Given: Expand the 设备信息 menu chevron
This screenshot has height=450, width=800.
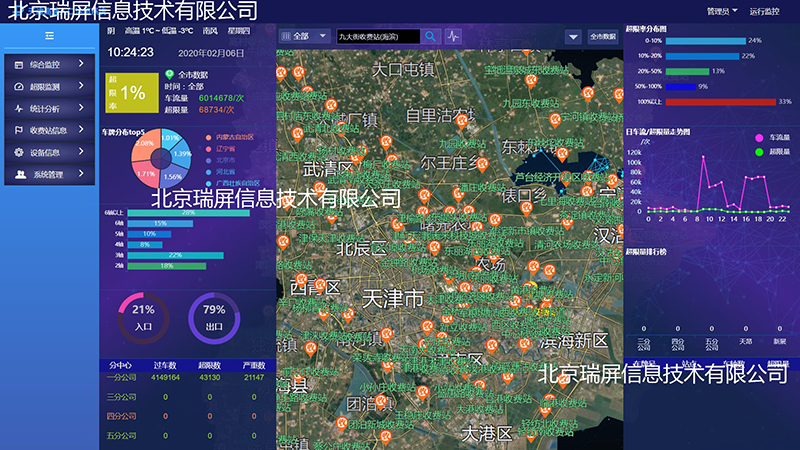Looking at the screenshot, I should point(81,152).
